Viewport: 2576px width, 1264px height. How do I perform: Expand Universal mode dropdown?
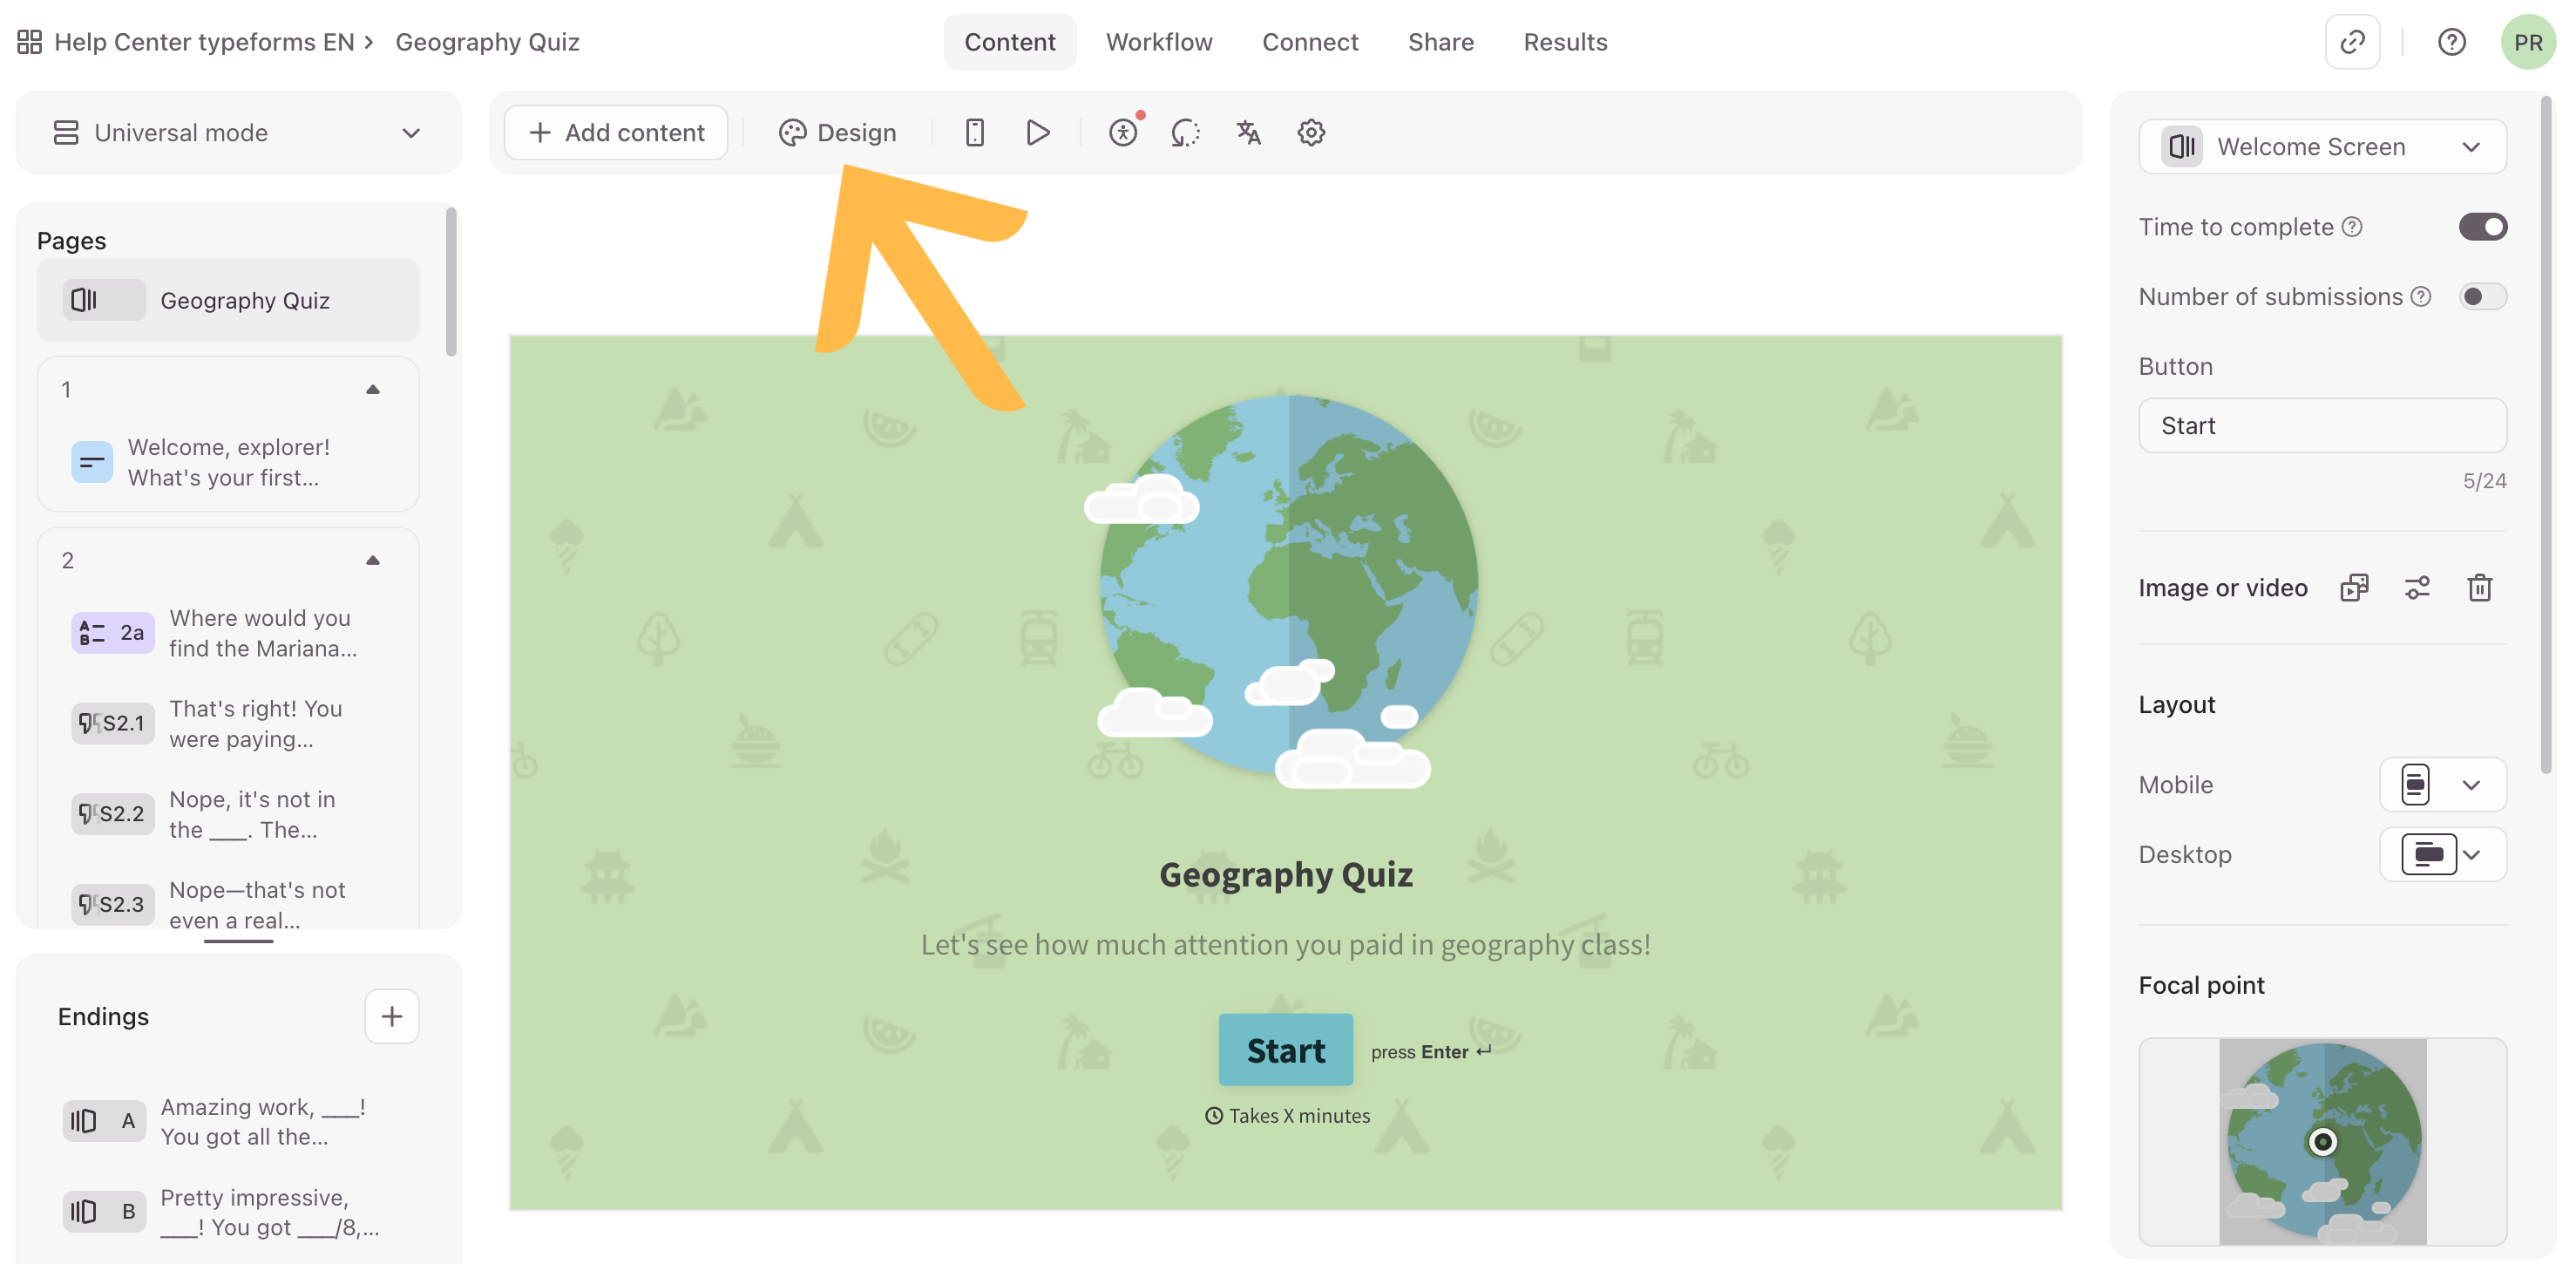(x=238, y=133)
